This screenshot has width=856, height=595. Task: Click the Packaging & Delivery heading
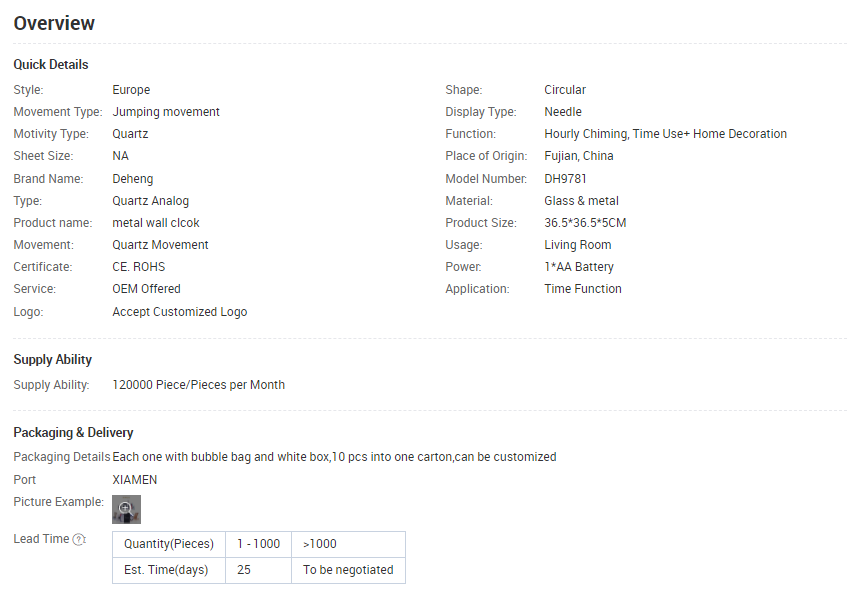pyautogui.click(x=73, y=432)
